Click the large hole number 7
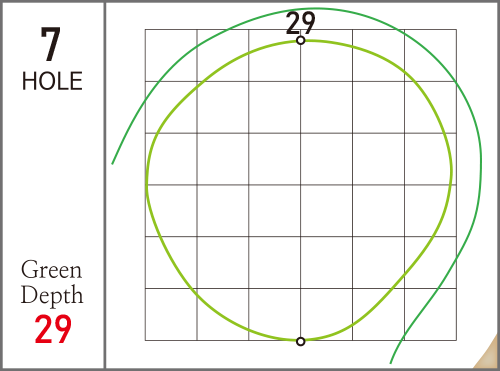 point(51,44)
